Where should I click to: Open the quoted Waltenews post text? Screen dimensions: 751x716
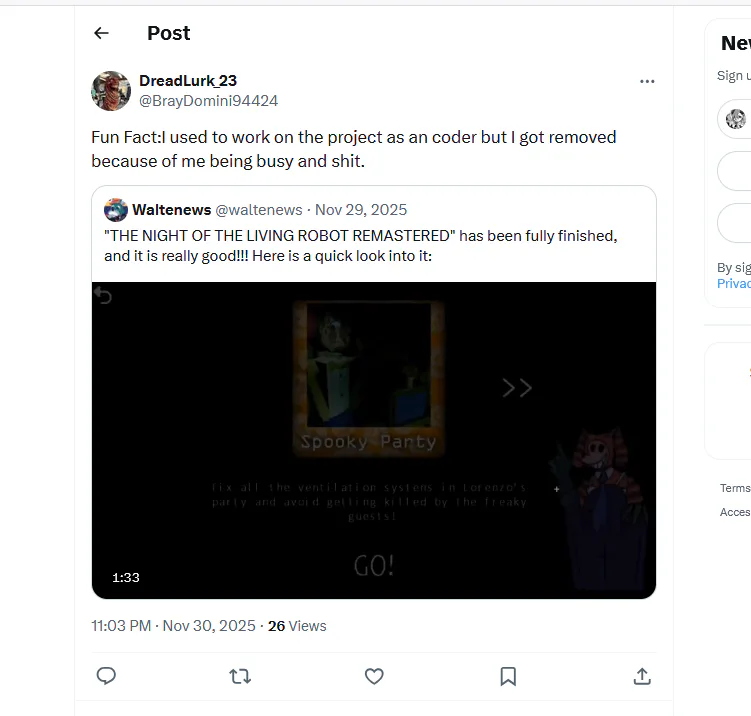pos(360,245)
